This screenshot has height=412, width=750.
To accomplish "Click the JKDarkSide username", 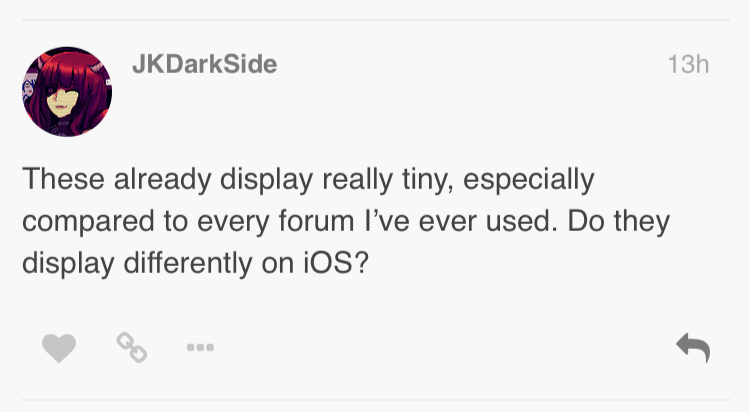I will point(204,64).
